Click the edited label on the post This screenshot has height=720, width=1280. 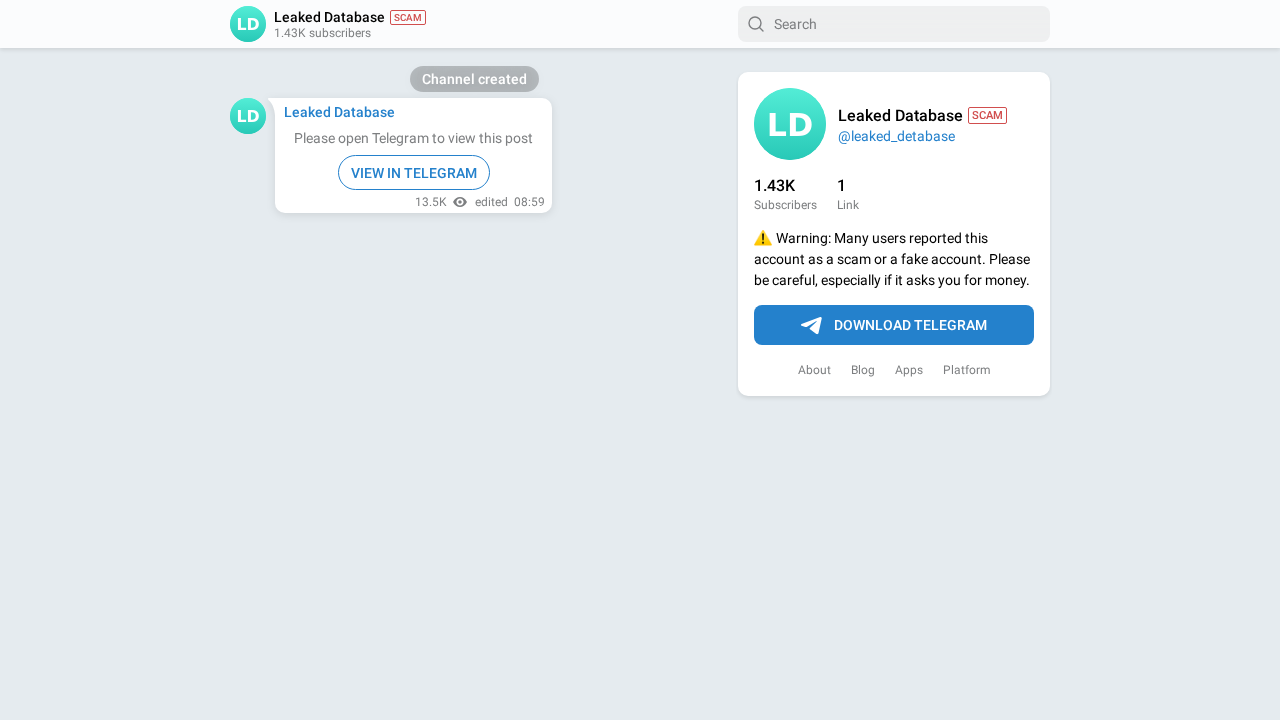[491, 202]
